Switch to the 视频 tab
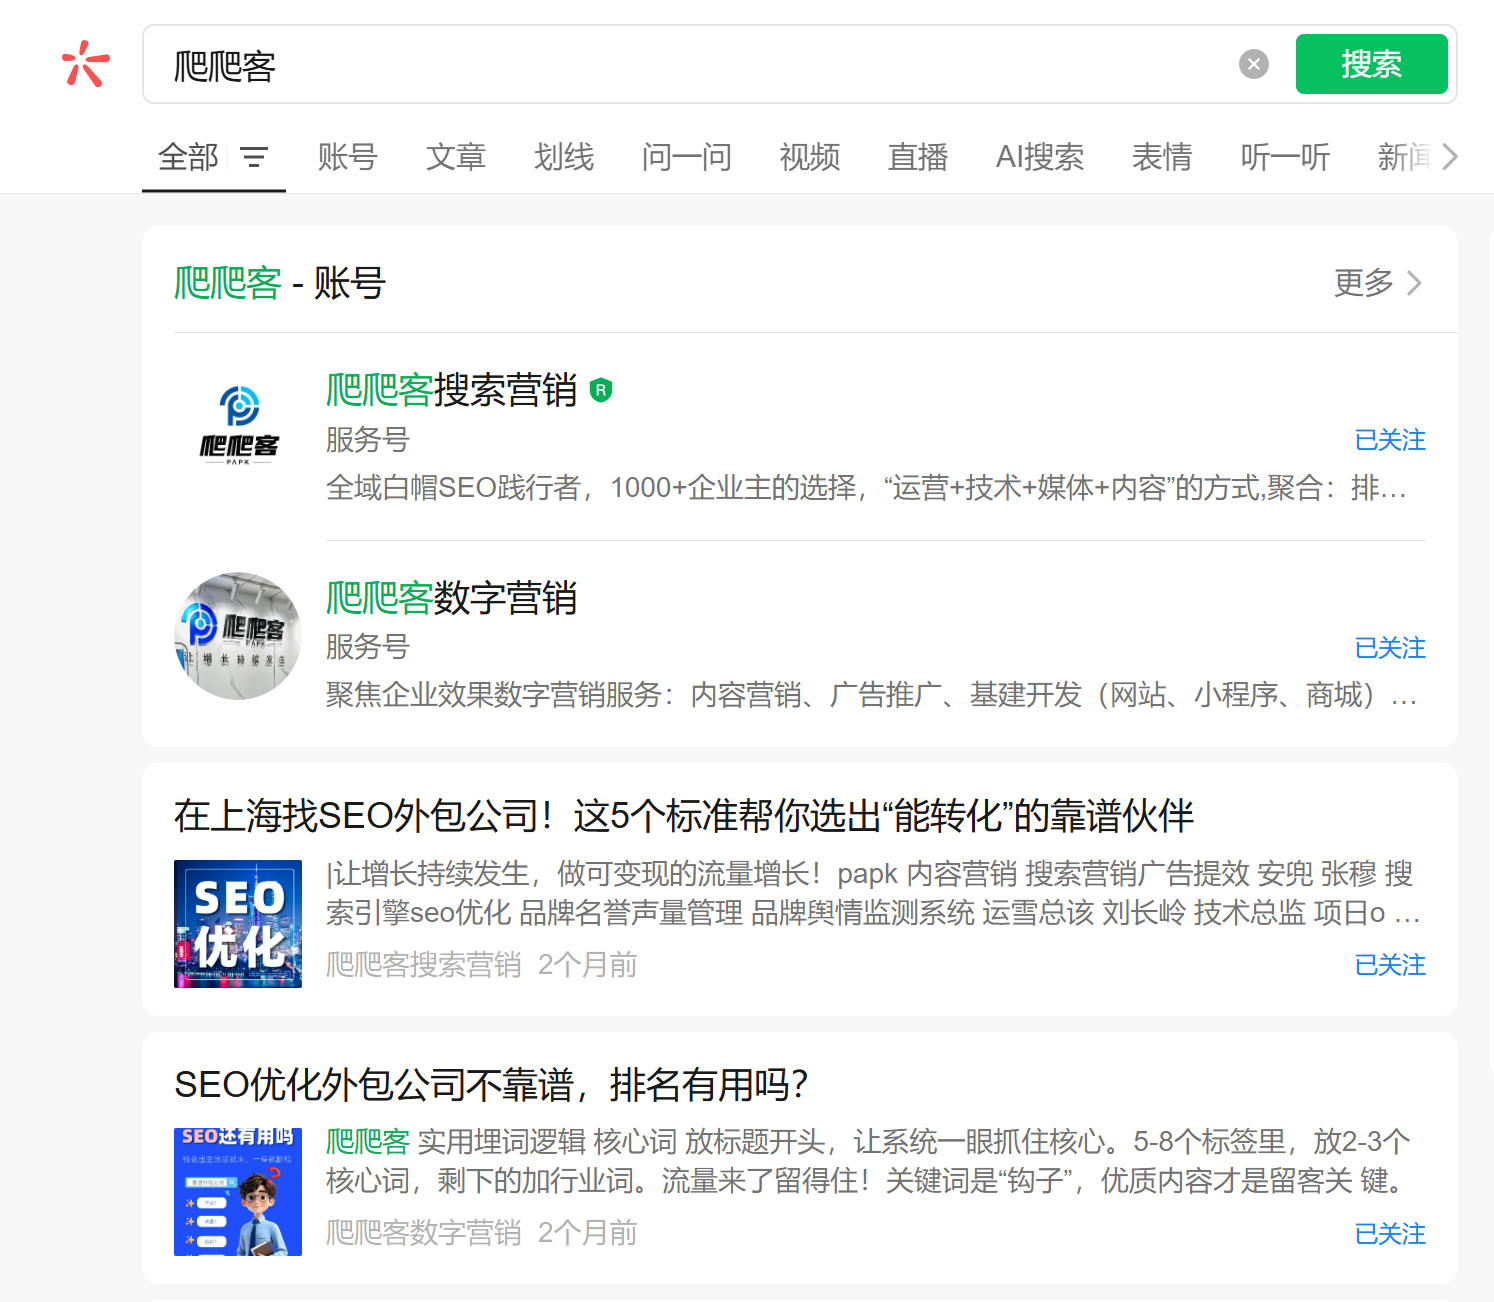 809,157
